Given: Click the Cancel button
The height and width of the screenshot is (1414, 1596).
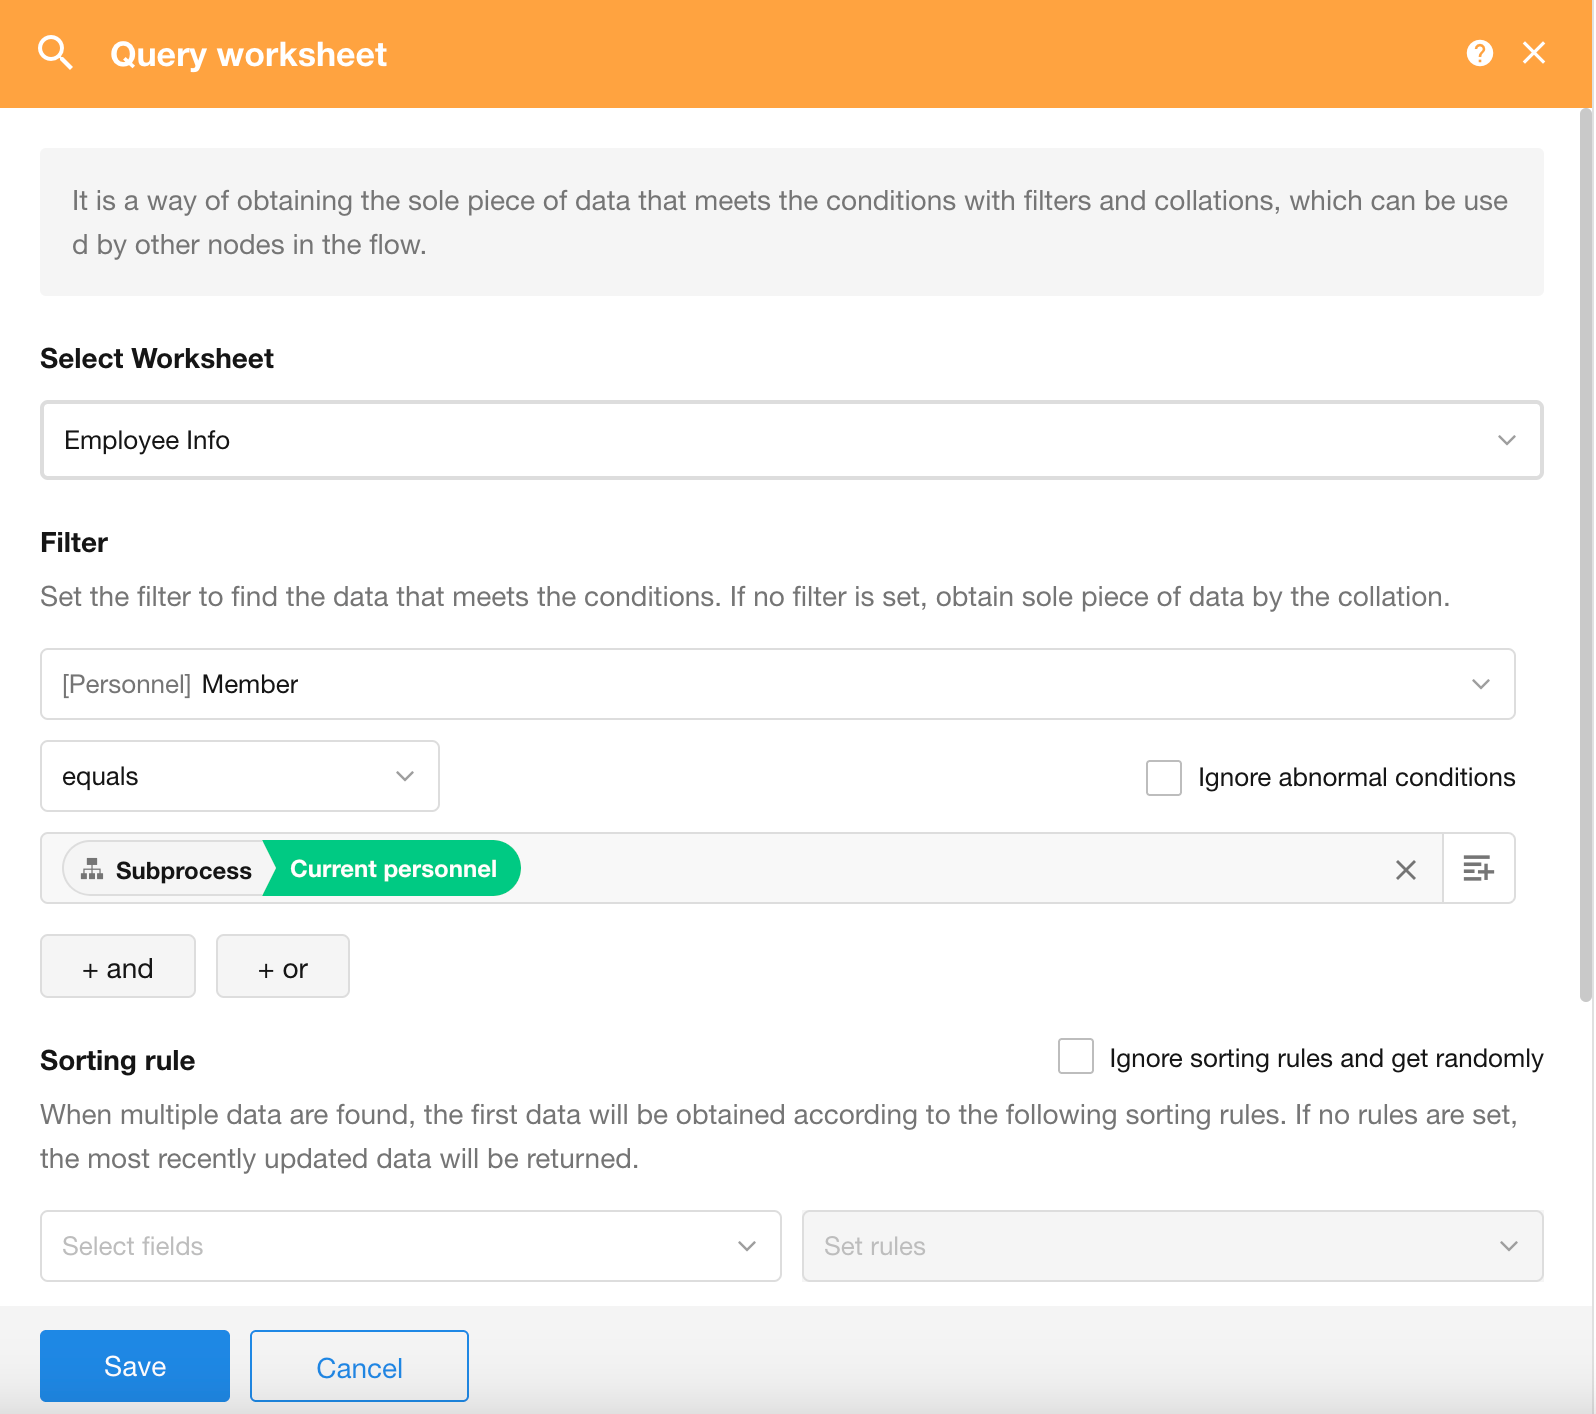Looking at the screenshot, I should (x=359, y=1367).
